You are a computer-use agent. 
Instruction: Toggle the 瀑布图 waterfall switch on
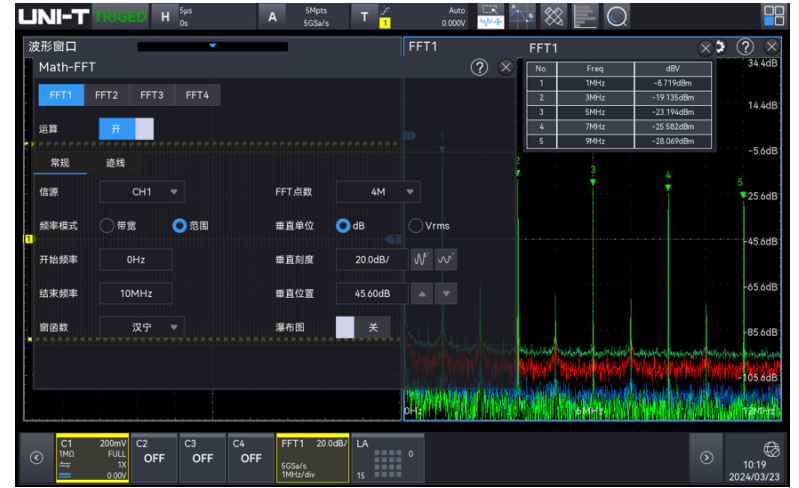tap(362, 327)
